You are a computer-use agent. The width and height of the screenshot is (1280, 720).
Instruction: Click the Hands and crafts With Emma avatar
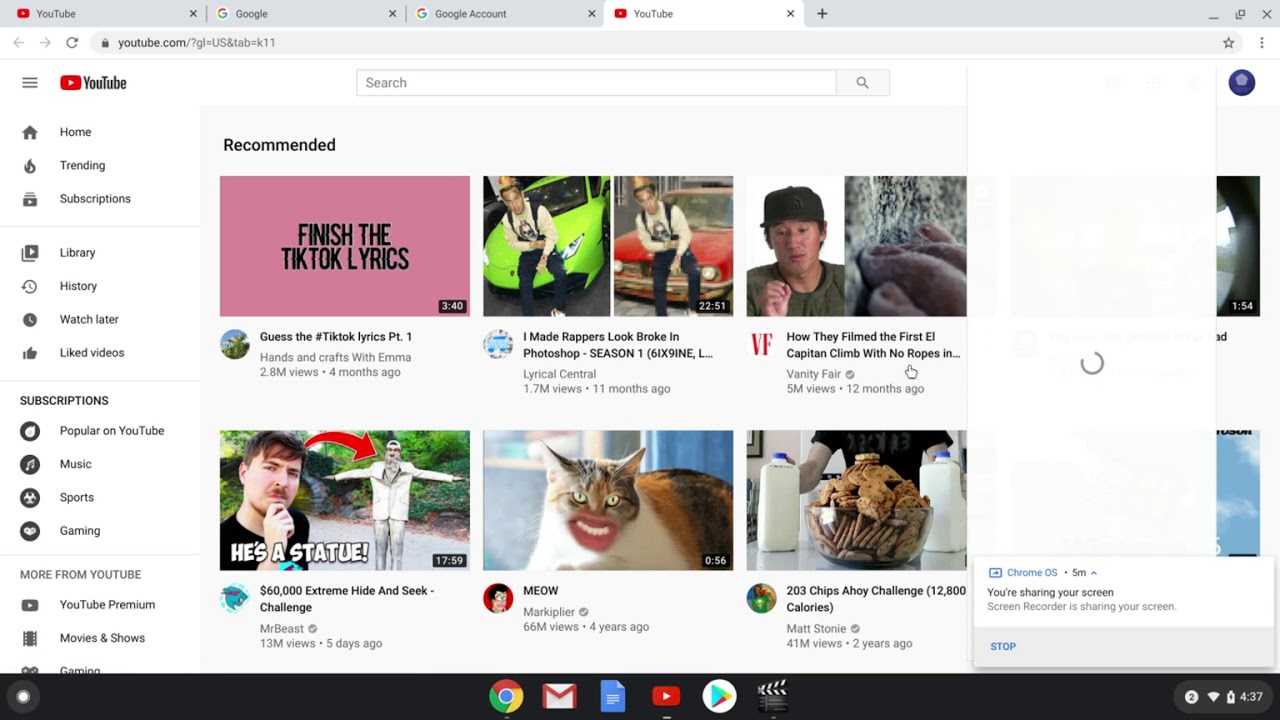click(235, 344)
